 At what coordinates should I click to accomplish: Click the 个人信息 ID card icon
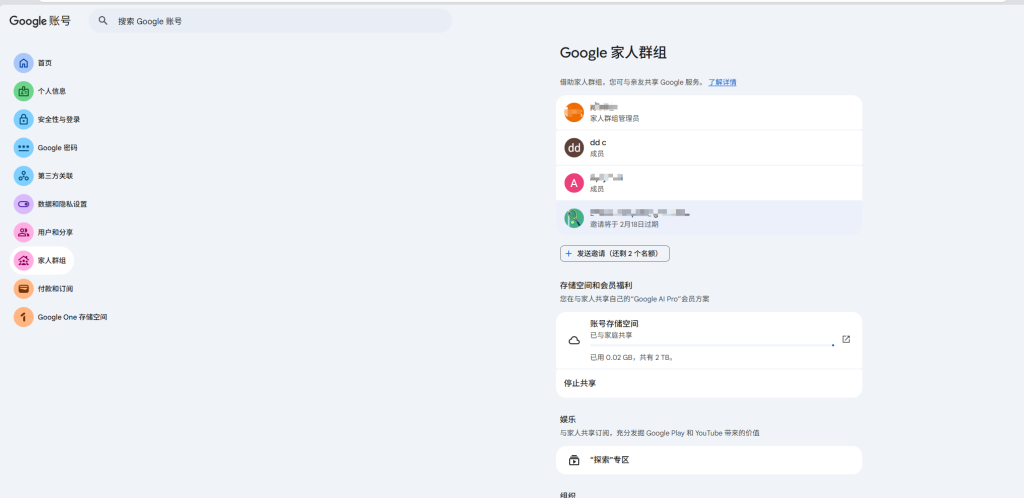coord(24,91)
